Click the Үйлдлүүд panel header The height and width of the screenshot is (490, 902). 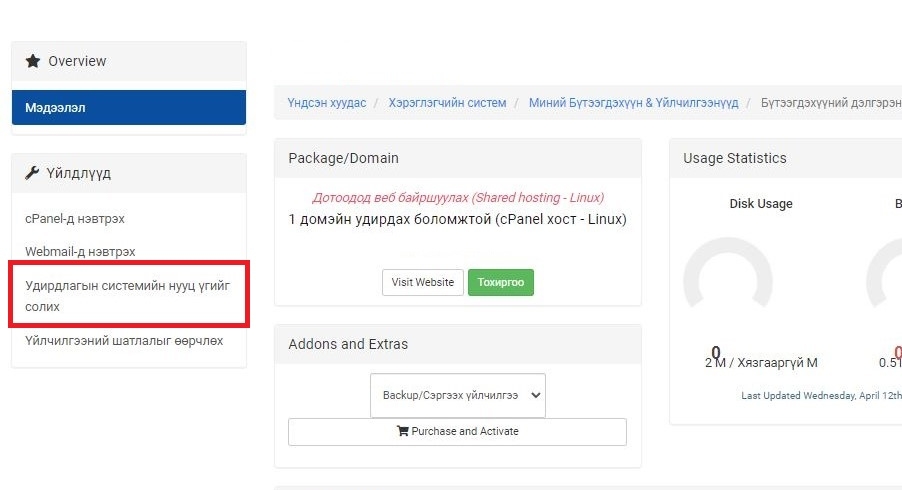[129, 173]
